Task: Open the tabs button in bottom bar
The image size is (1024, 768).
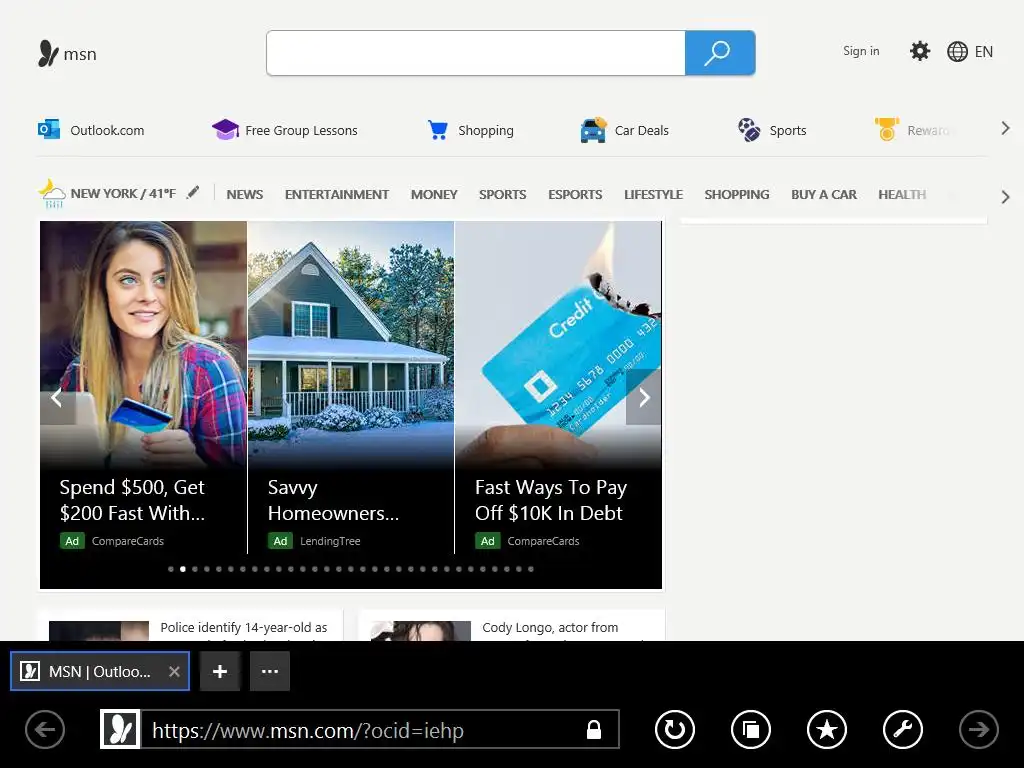Action: coord(751,729)
